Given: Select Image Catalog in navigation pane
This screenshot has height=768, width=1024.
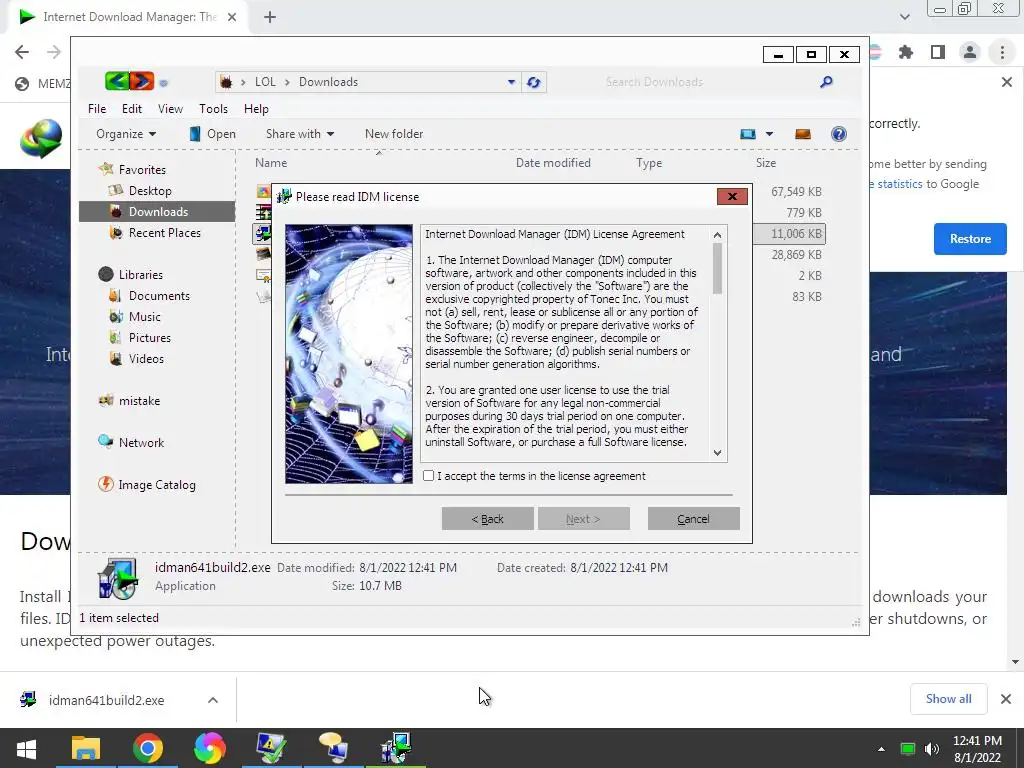Looking at the screenshot, I should click(x=156, y=485).
